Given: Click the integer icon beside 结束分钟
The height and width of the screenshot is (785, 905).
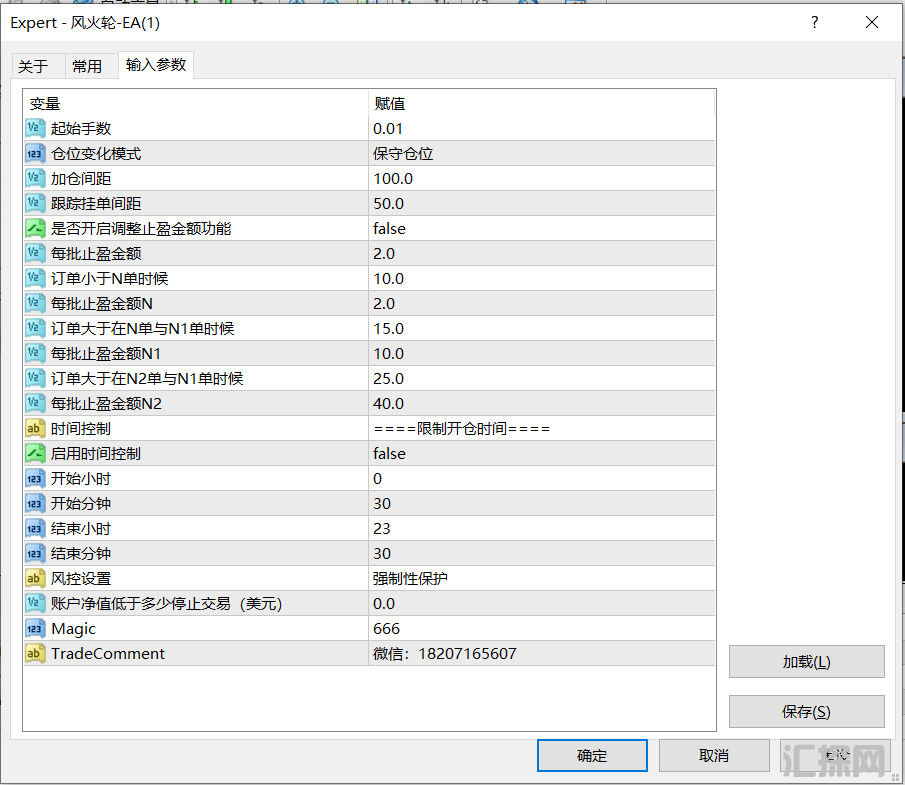Looking at the screenshot, I should click(35, 554).
